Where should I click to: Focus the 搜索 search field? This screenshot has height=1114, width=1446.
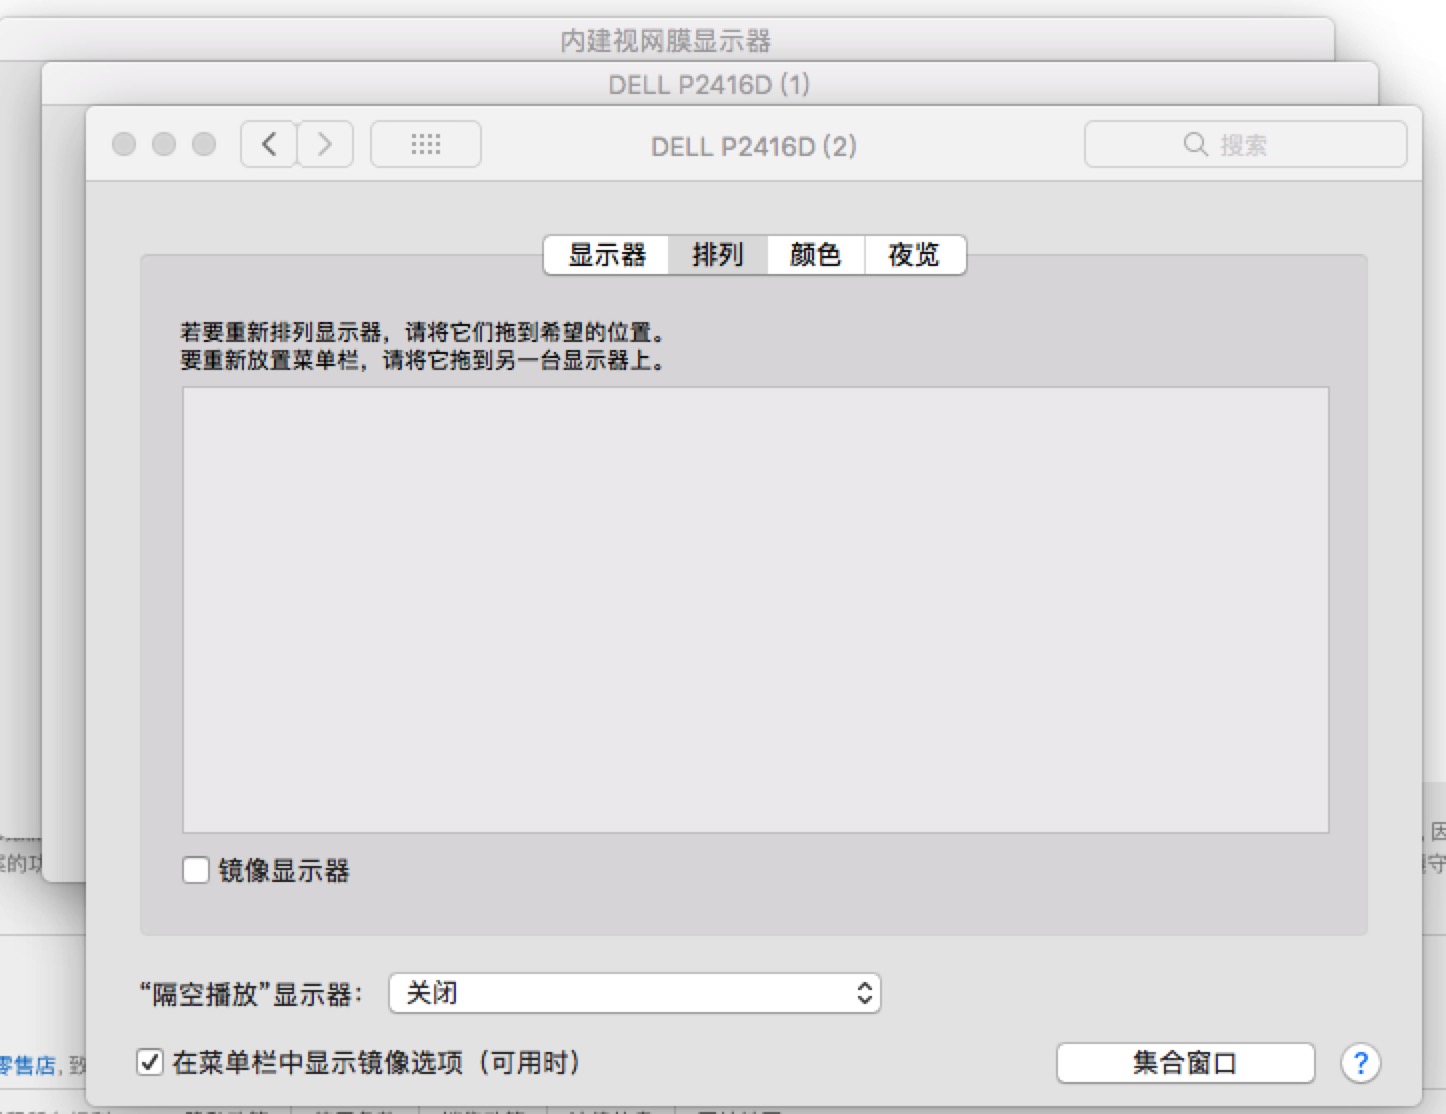1246,145
